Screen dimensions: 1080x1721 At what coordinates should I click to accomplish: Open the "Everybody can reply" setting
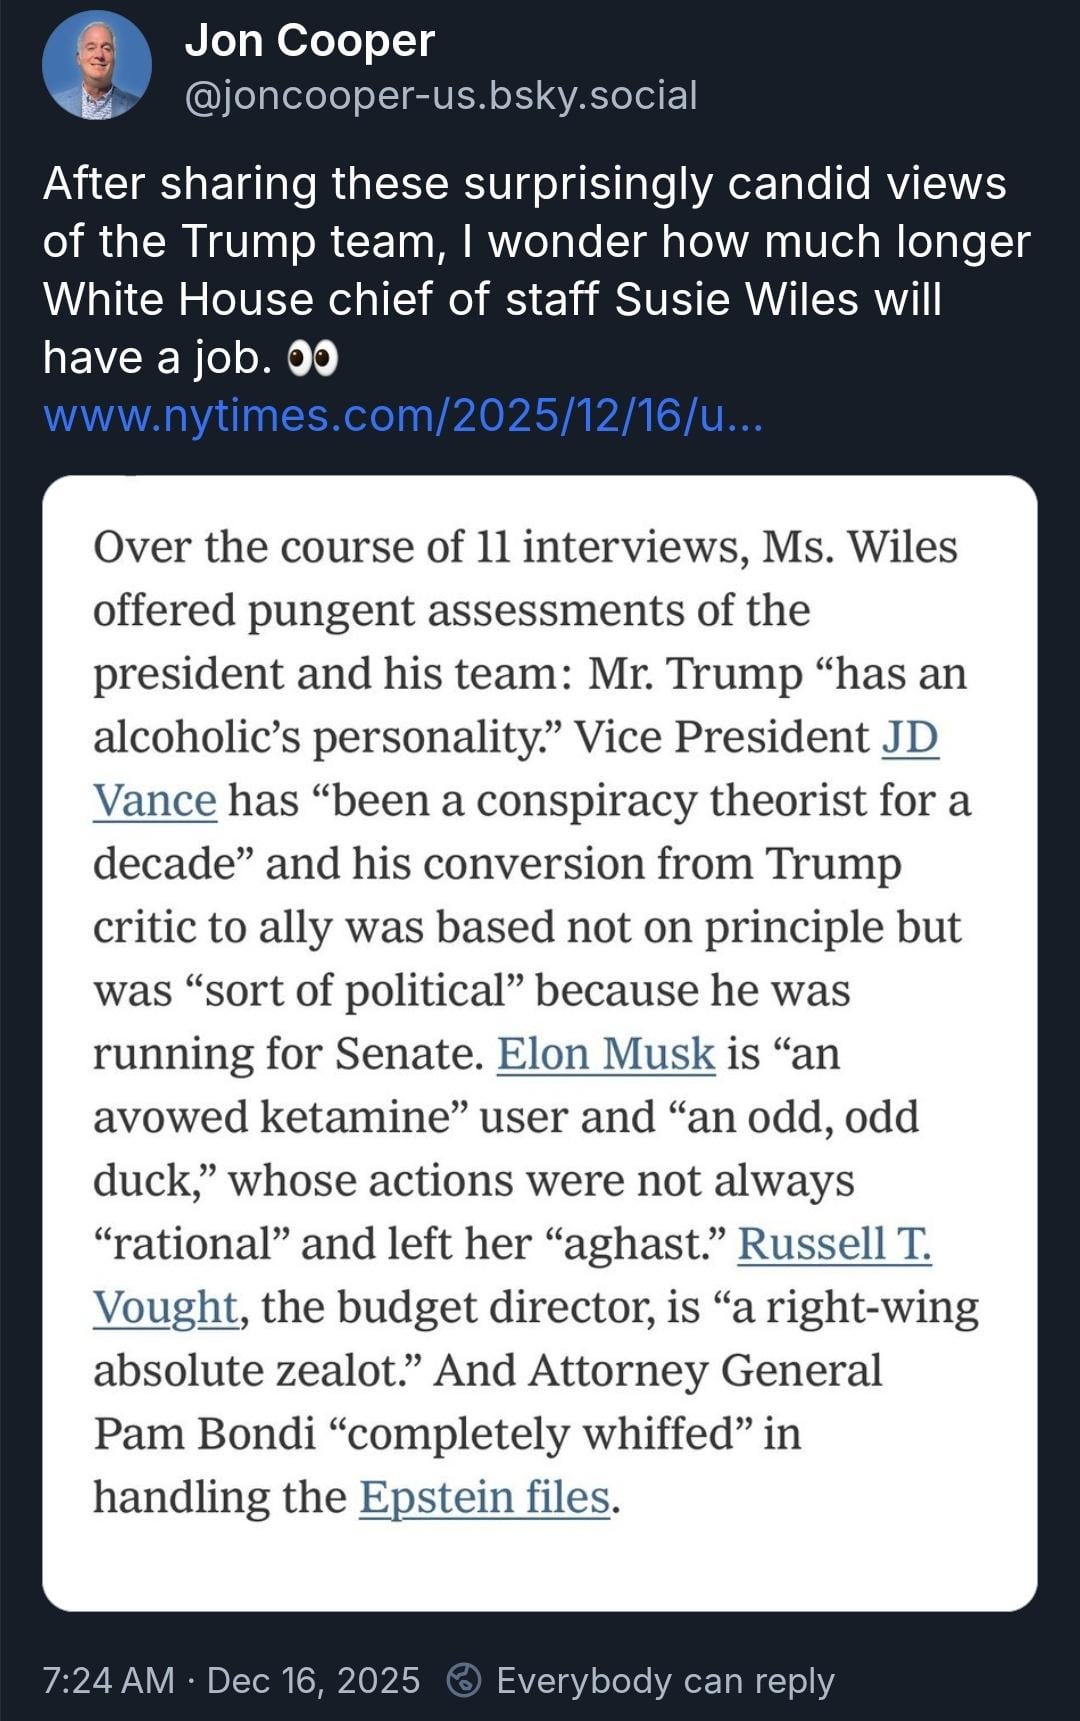(665, 1680)
